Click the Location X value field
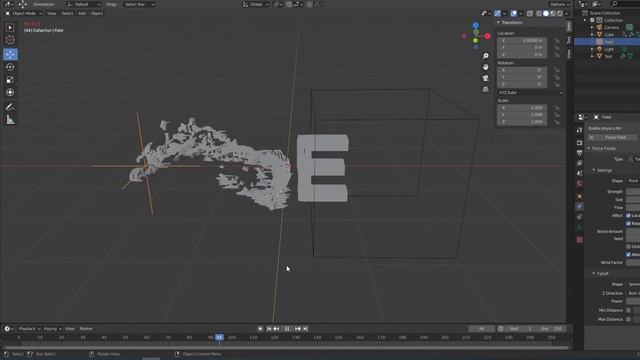 click(x=522, y=41)
